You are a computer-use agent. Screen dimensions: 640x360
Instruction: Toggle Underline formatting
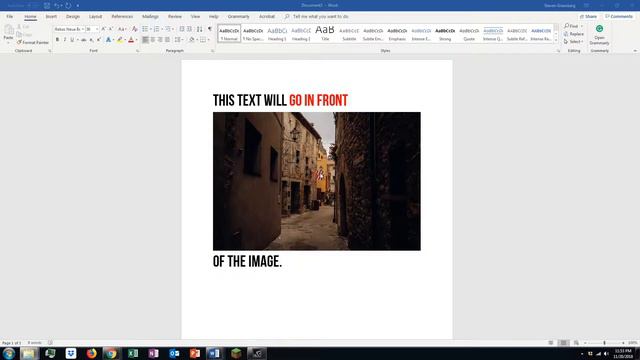click(x=72, y=40)
